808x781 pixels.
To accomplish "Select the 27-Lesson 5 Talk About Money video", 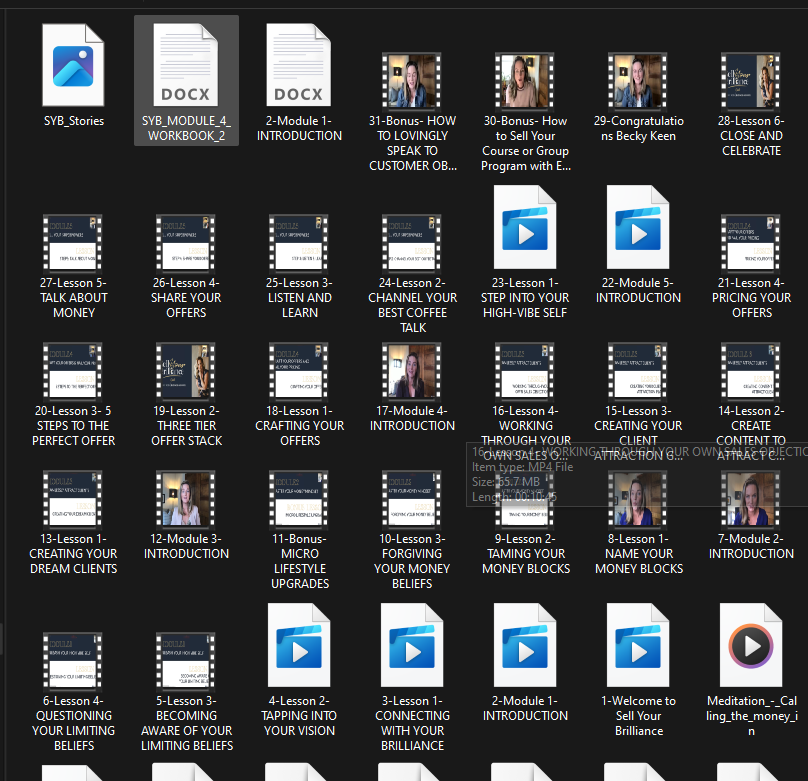I will point(73,242).
